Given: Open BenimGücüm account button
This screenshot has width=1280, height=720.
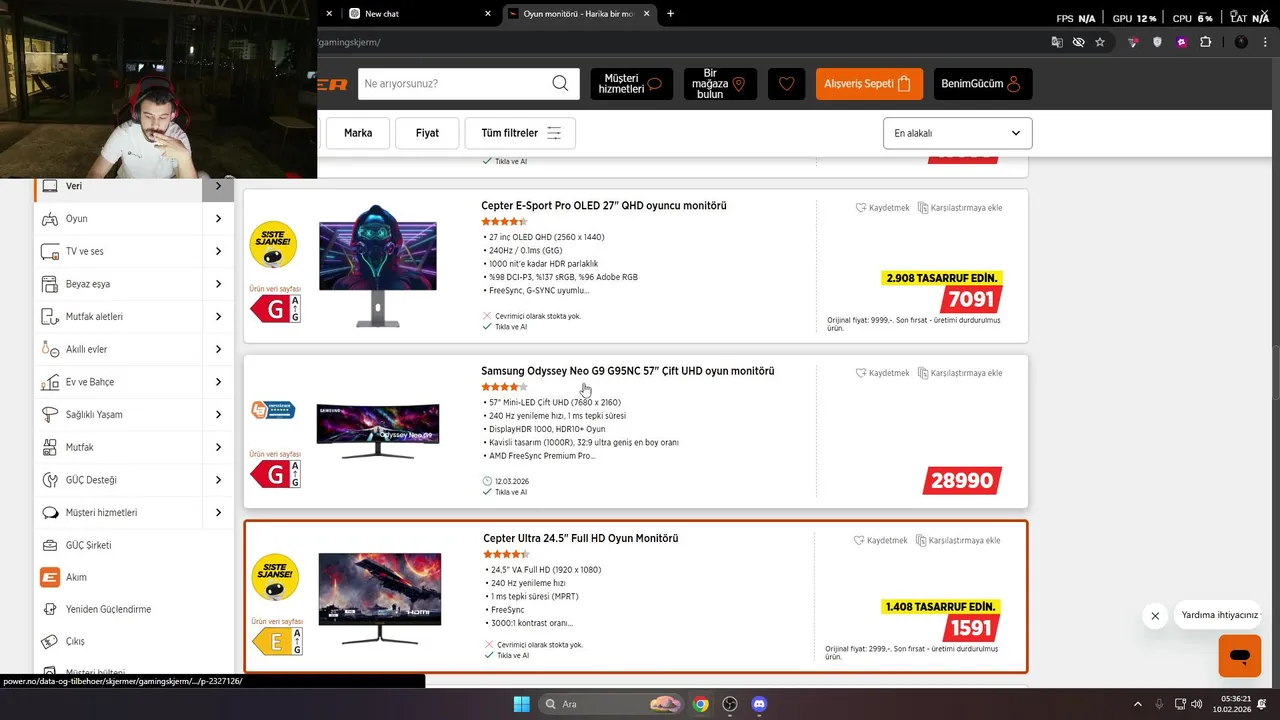Looking at the screenshot, I should pos(983,84).
